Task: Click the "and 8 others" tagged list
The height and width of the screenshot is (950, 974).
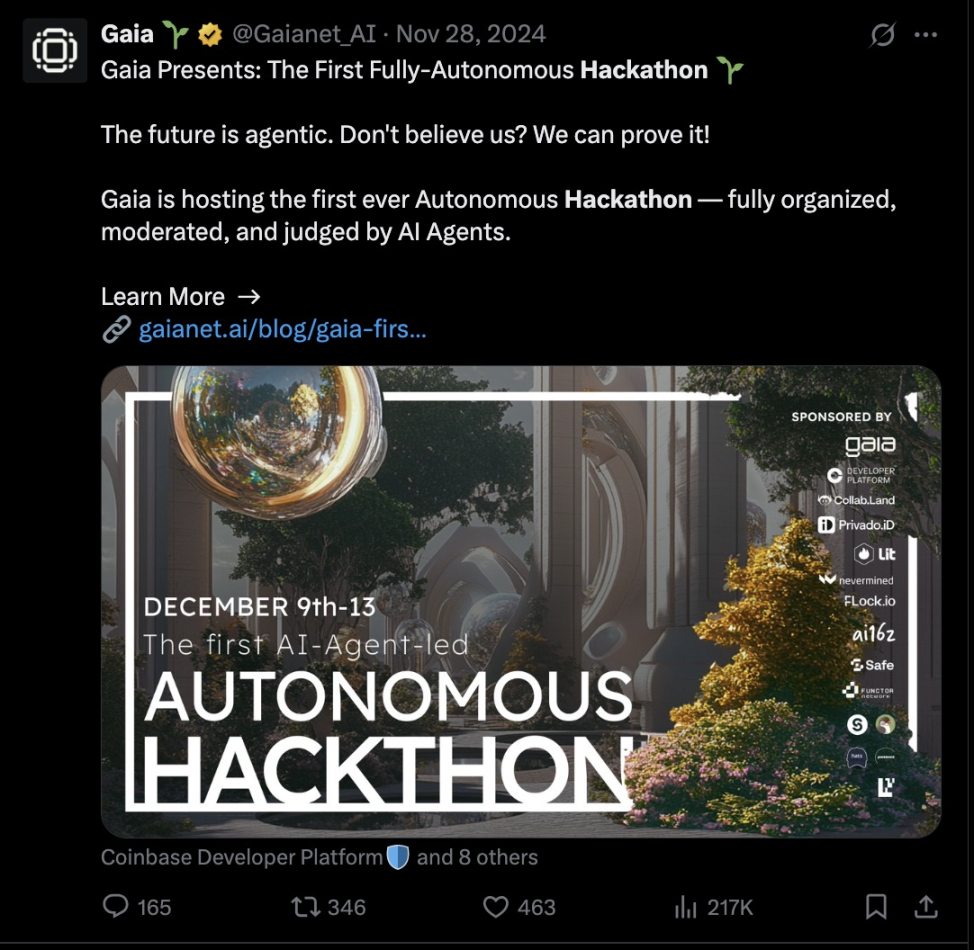Action: 477,857
